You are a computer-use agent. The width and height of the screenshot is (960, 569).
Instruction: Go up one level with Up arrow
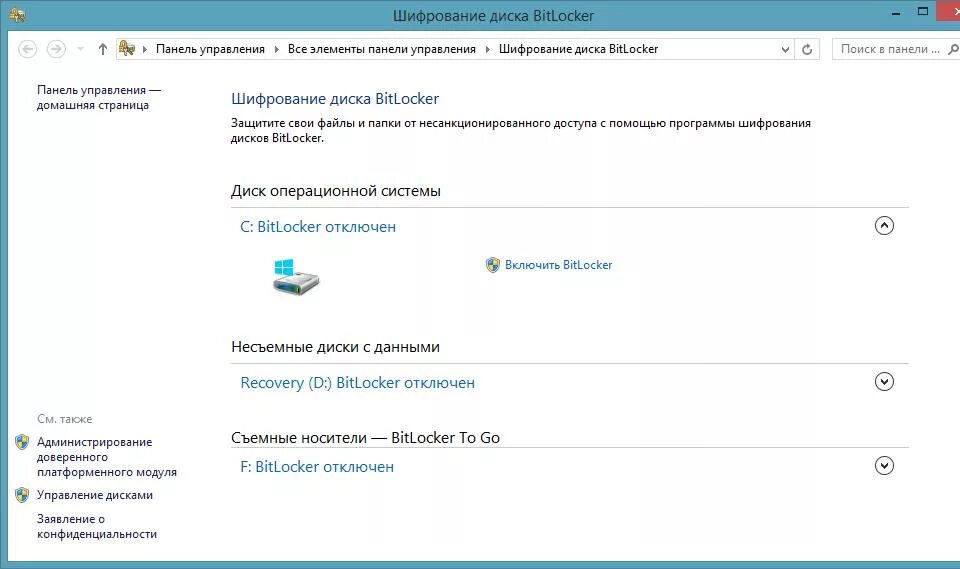pos(103,49)
